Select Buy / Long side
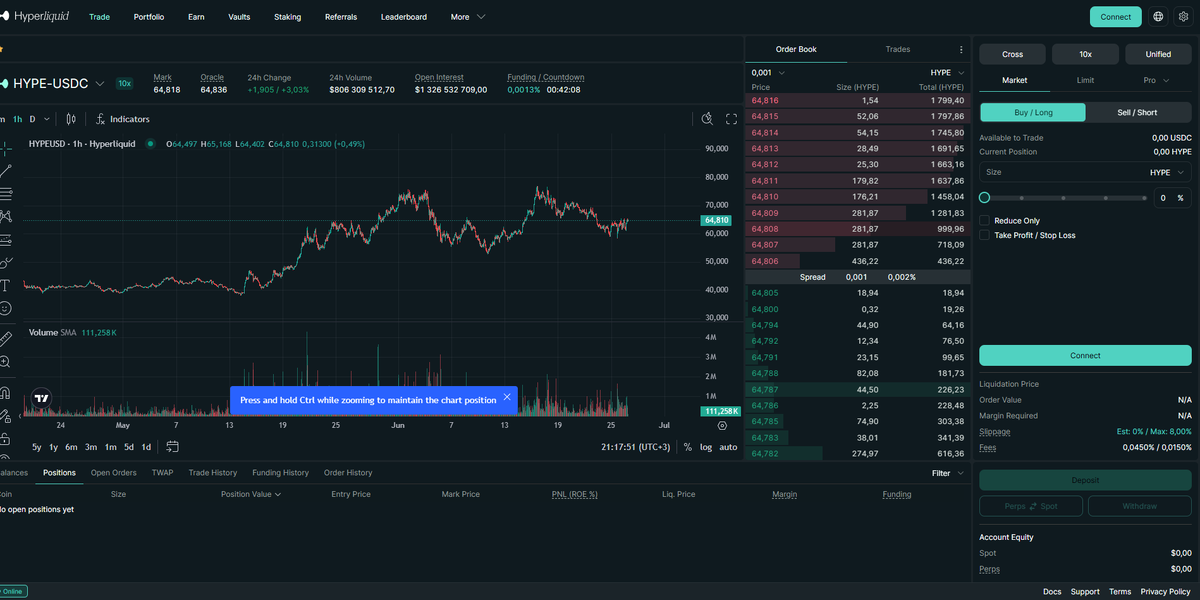This screenshot has height=600, width=1200. [x=1033, y=112]
